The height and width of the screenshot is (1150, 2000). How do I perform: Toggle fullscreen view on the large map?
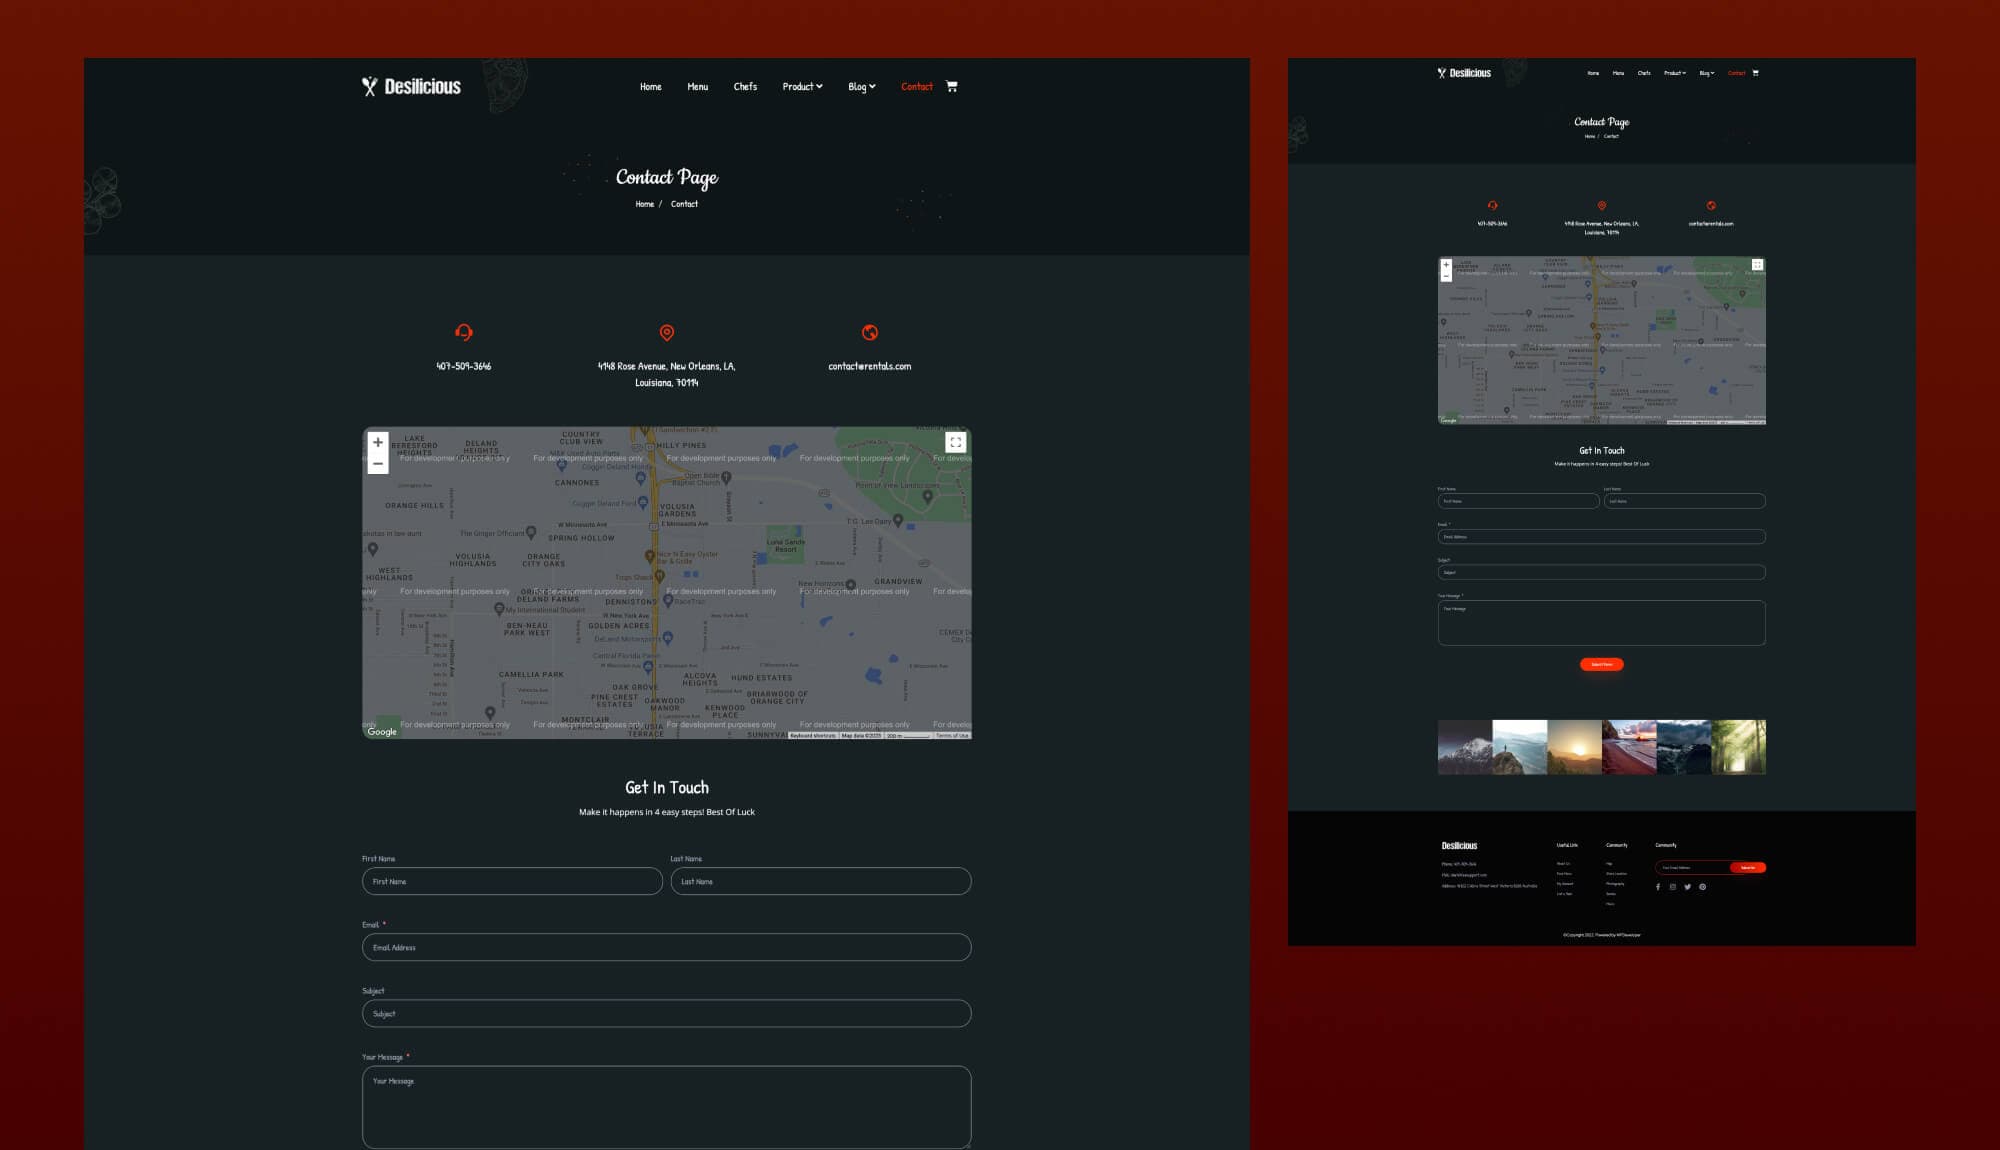pyautogui.click(x=955, y=442)
